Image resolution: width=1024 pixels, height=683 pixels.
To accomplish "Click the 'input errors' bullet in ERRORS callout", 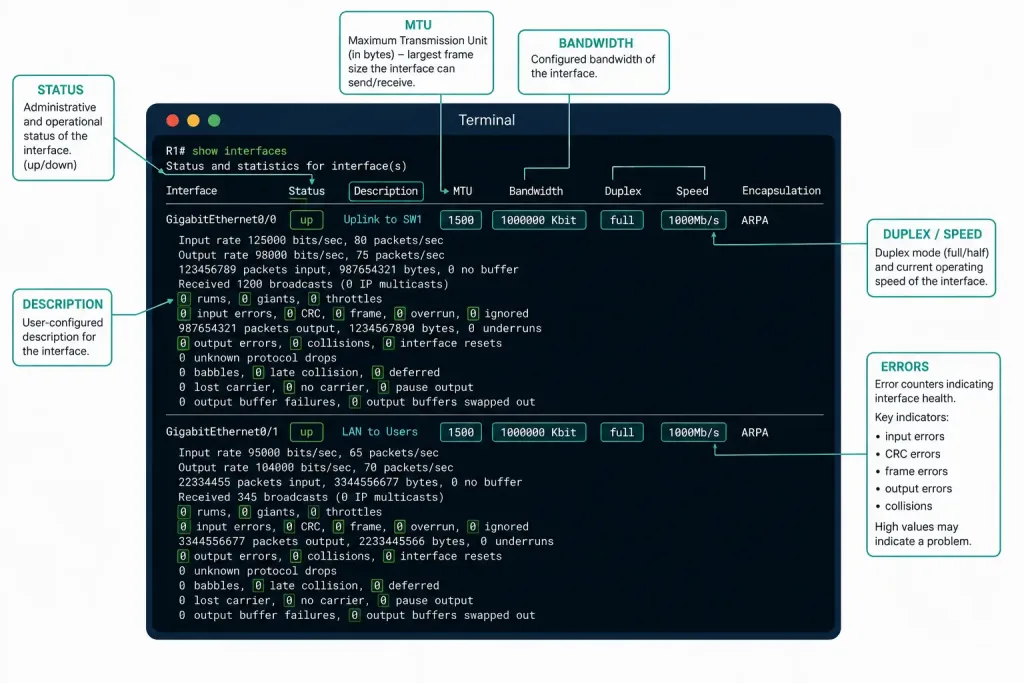I will [914, 436].
